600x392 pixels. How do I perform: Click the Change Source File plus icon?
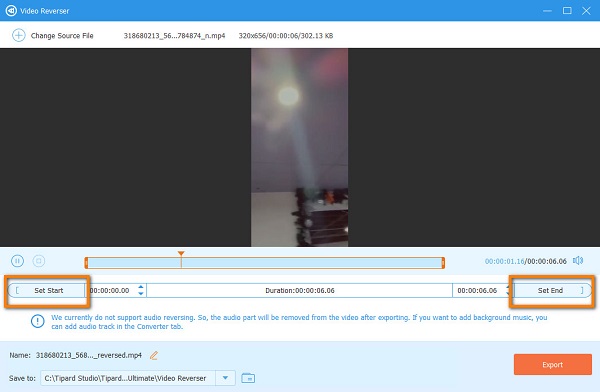click(x=18, y=35)
